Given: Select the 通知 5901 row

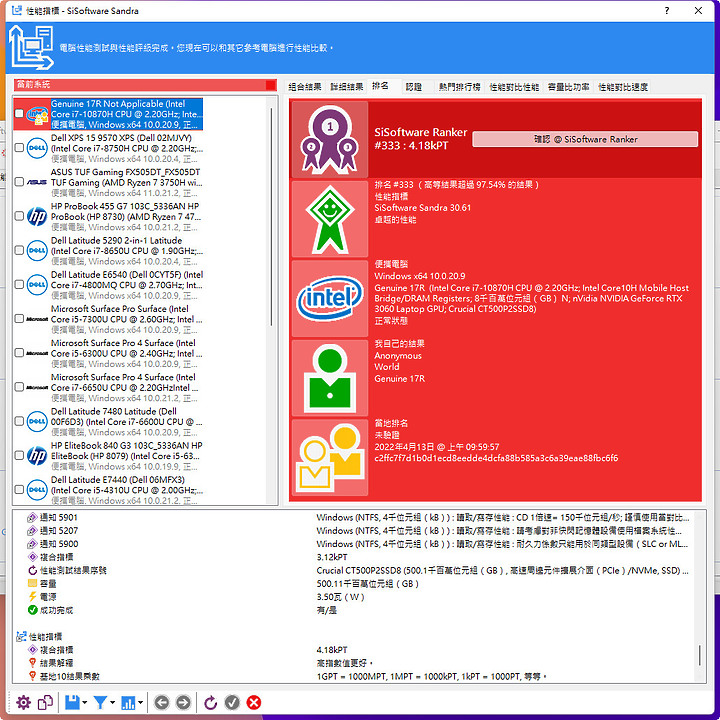Looking at the screenshot, I should point(359,518).
